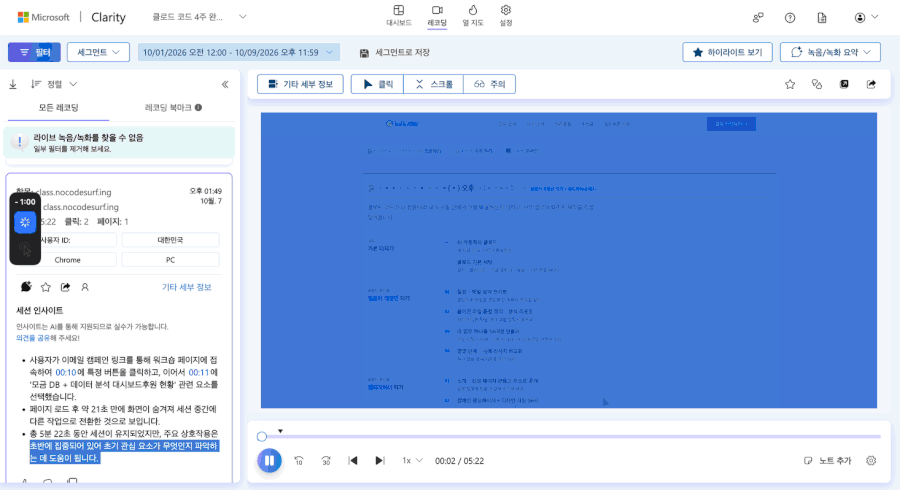The width and height of the screenshot is (900, 490).
Task: Click the info icon beside 레코딩 북마크
Action: pyautogui.click(x=199, y=107)
